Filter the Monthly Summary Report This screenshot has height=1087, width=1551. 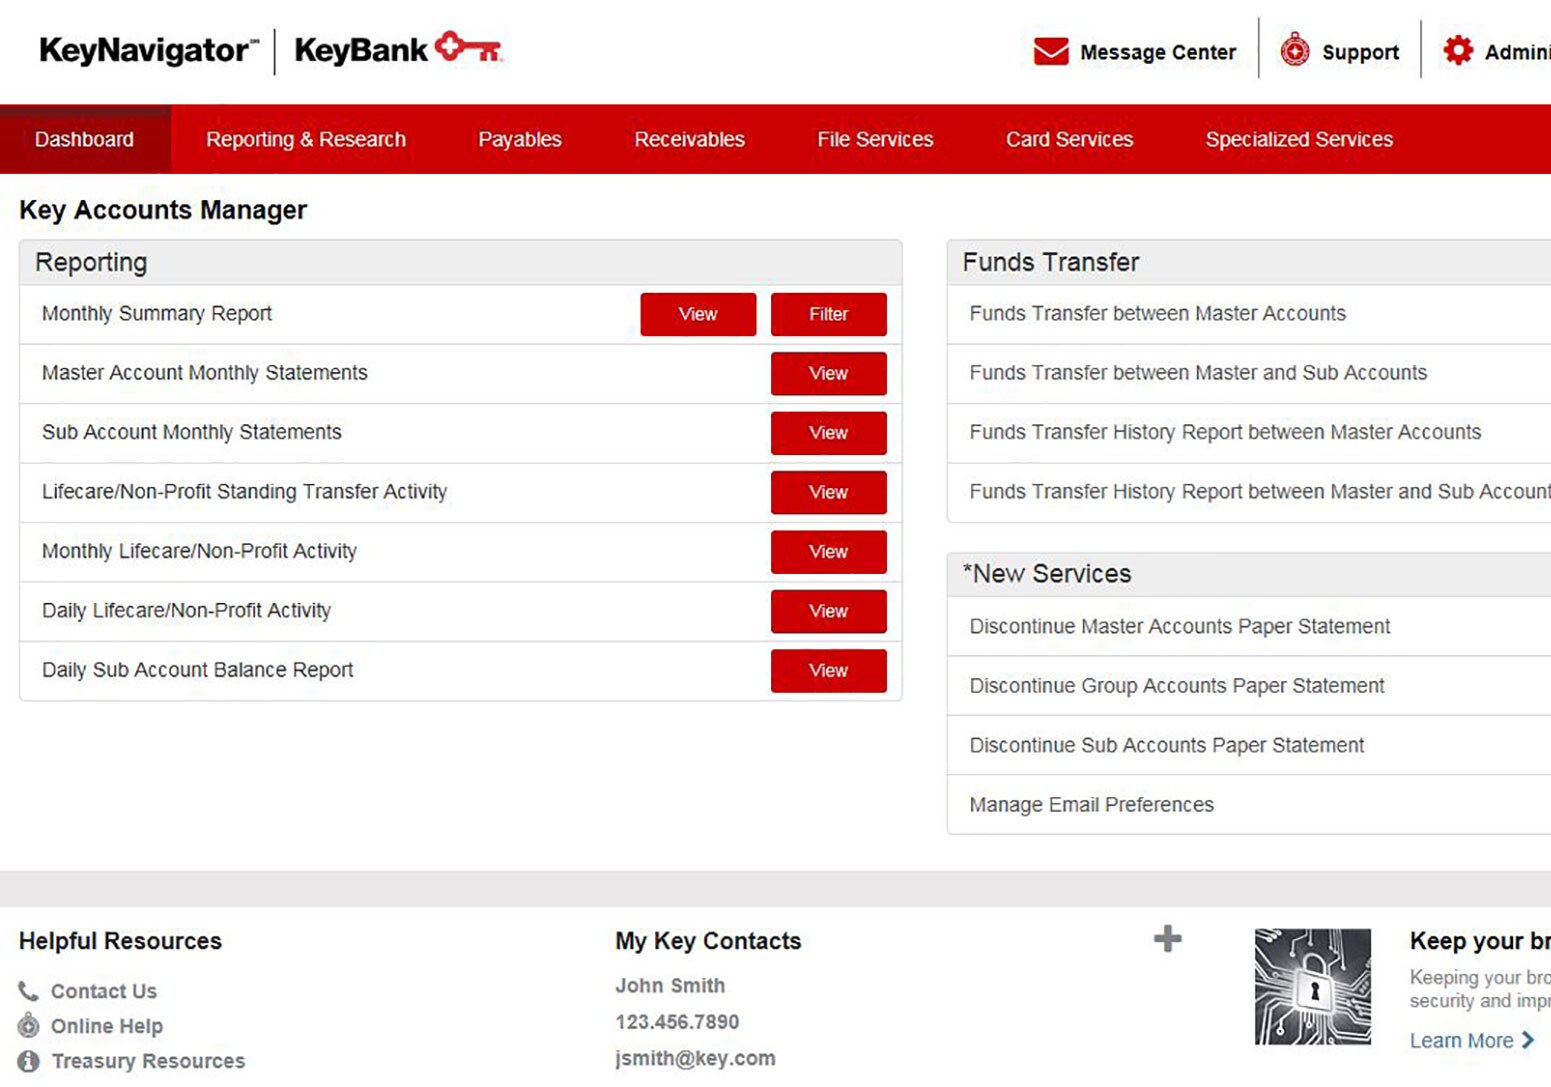click(828, 314)
